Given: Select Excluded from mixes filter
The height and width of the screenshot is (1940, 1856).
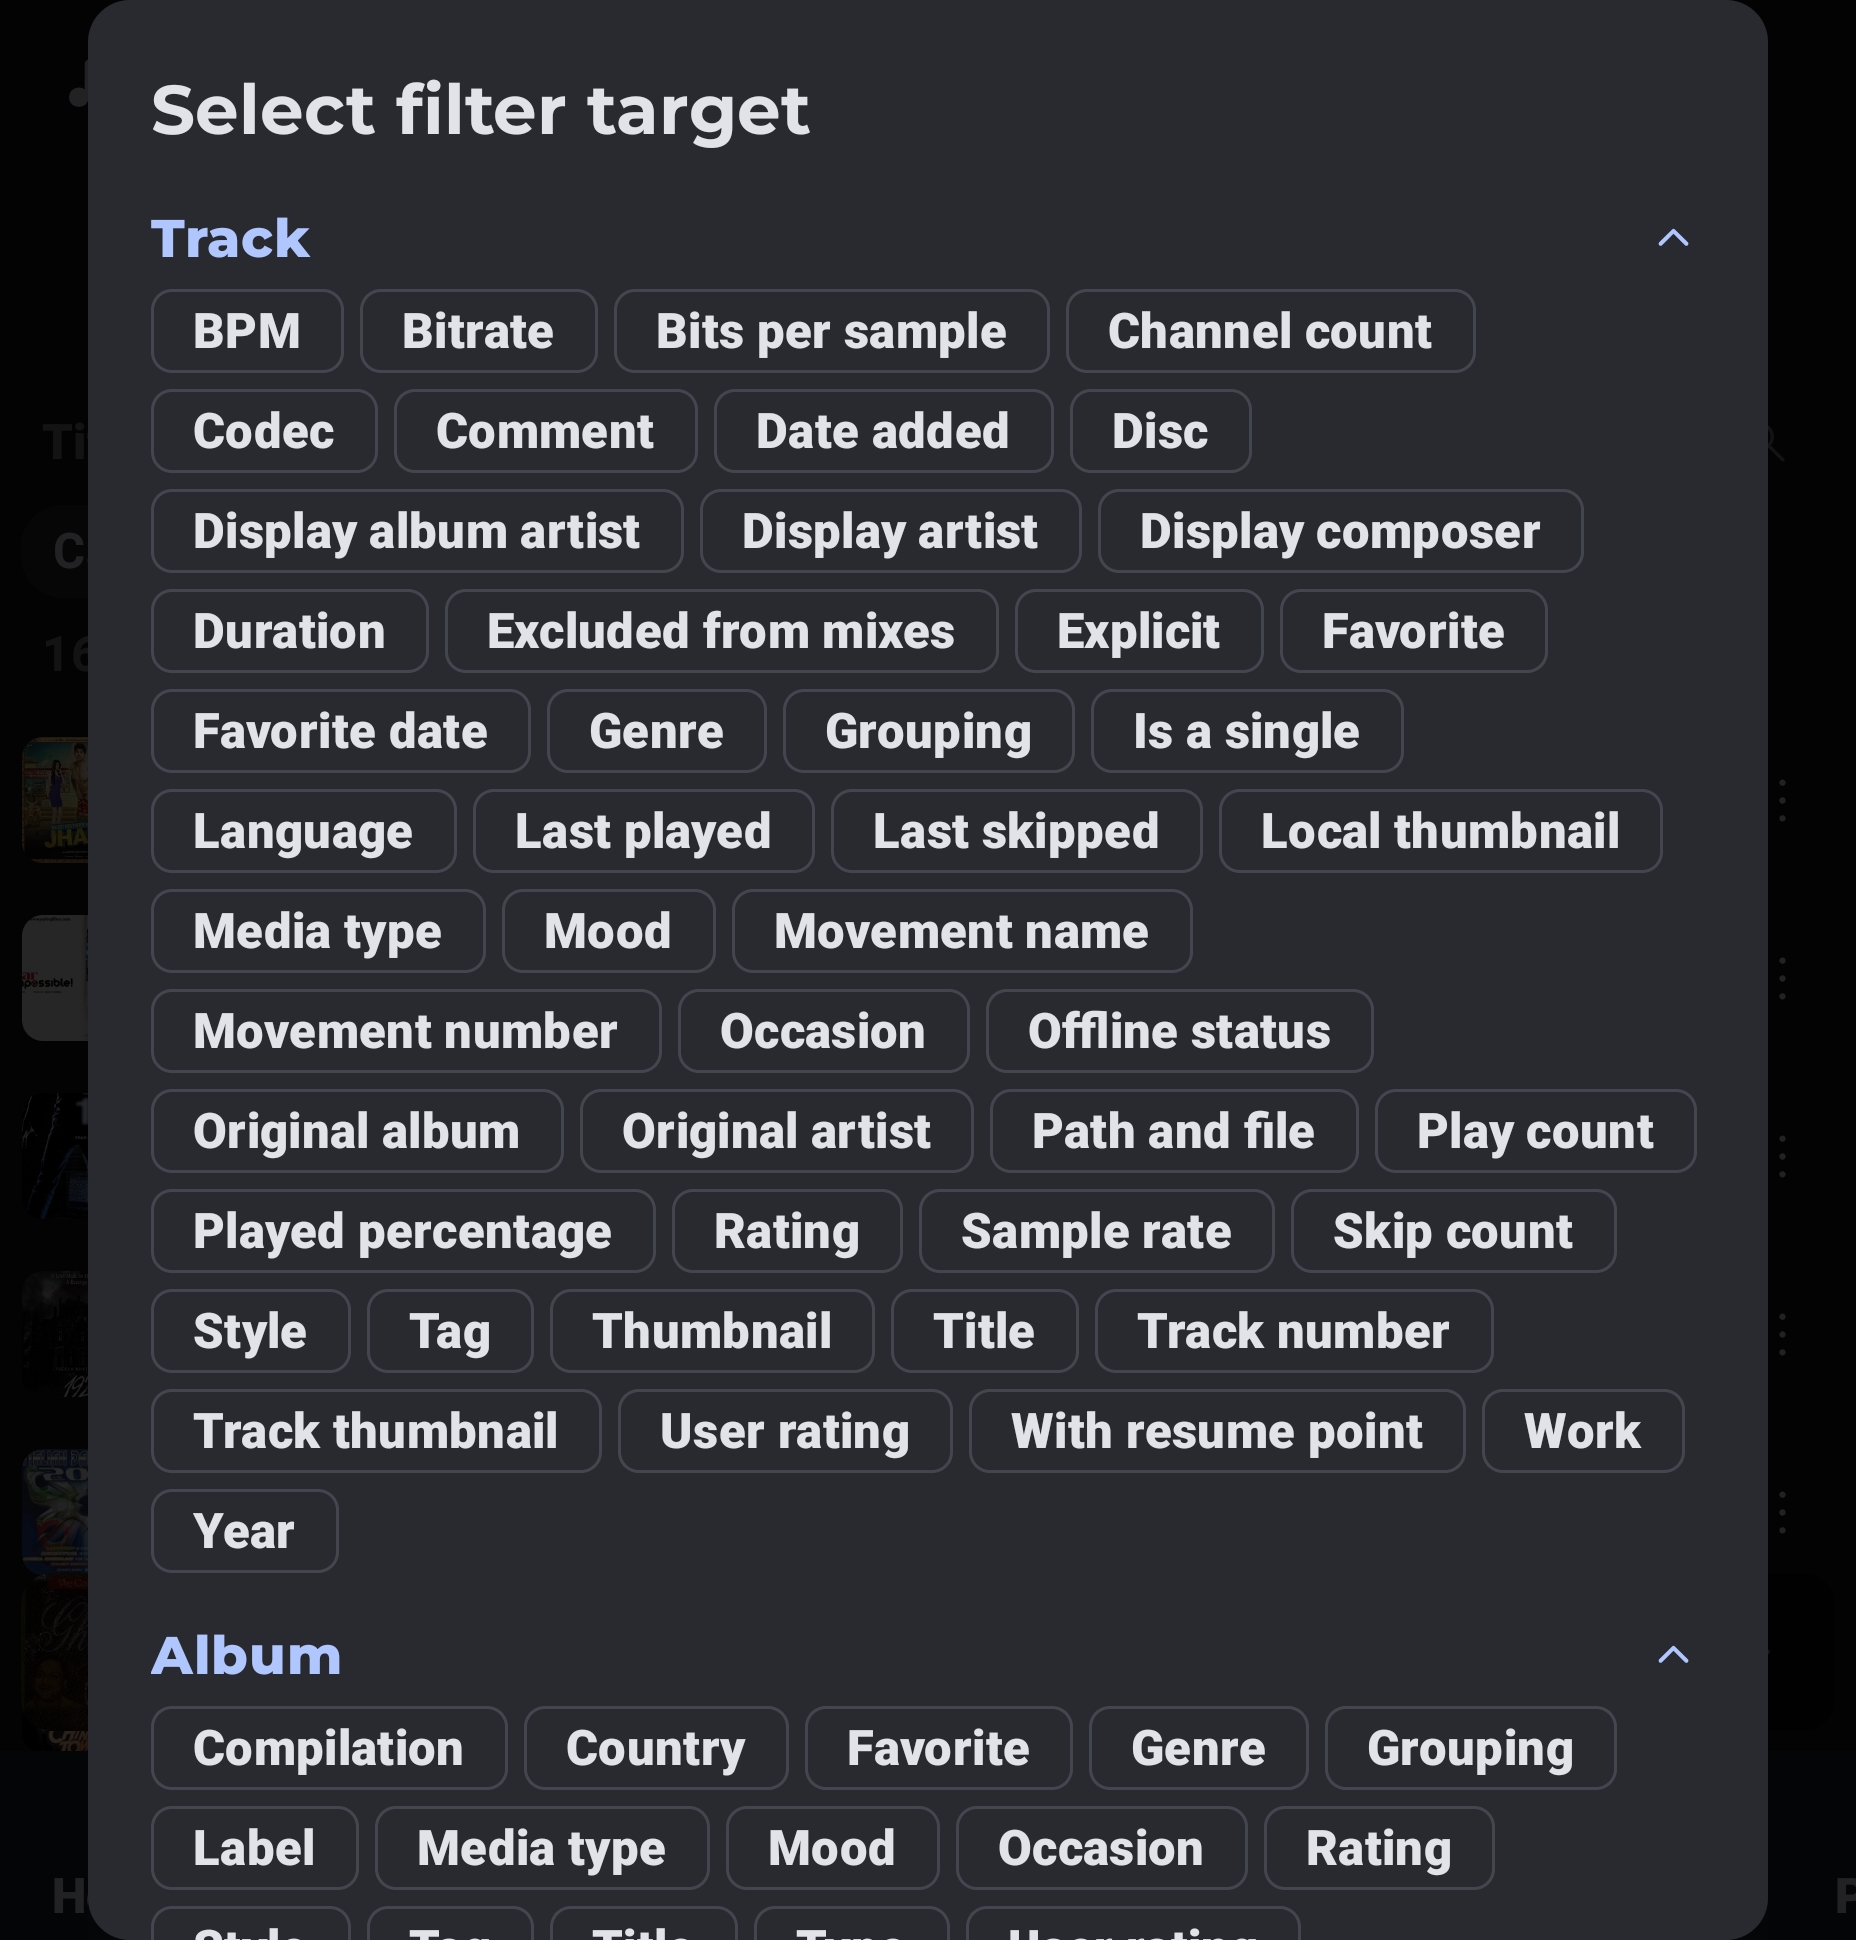Looking at the screenshot, I should pos(721,631).
